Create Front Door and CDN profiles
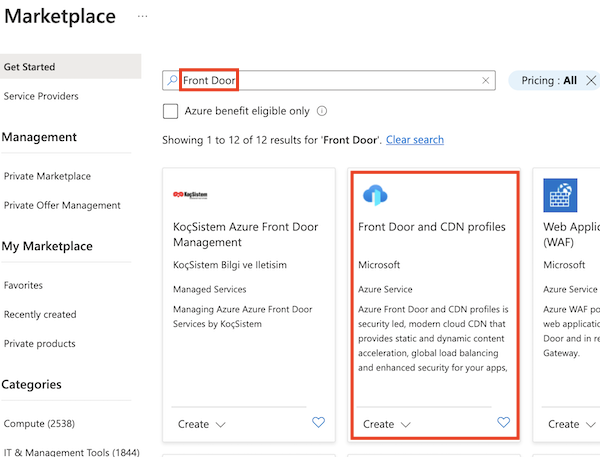This screenshot has width=600, height=457. click(378, 424)
